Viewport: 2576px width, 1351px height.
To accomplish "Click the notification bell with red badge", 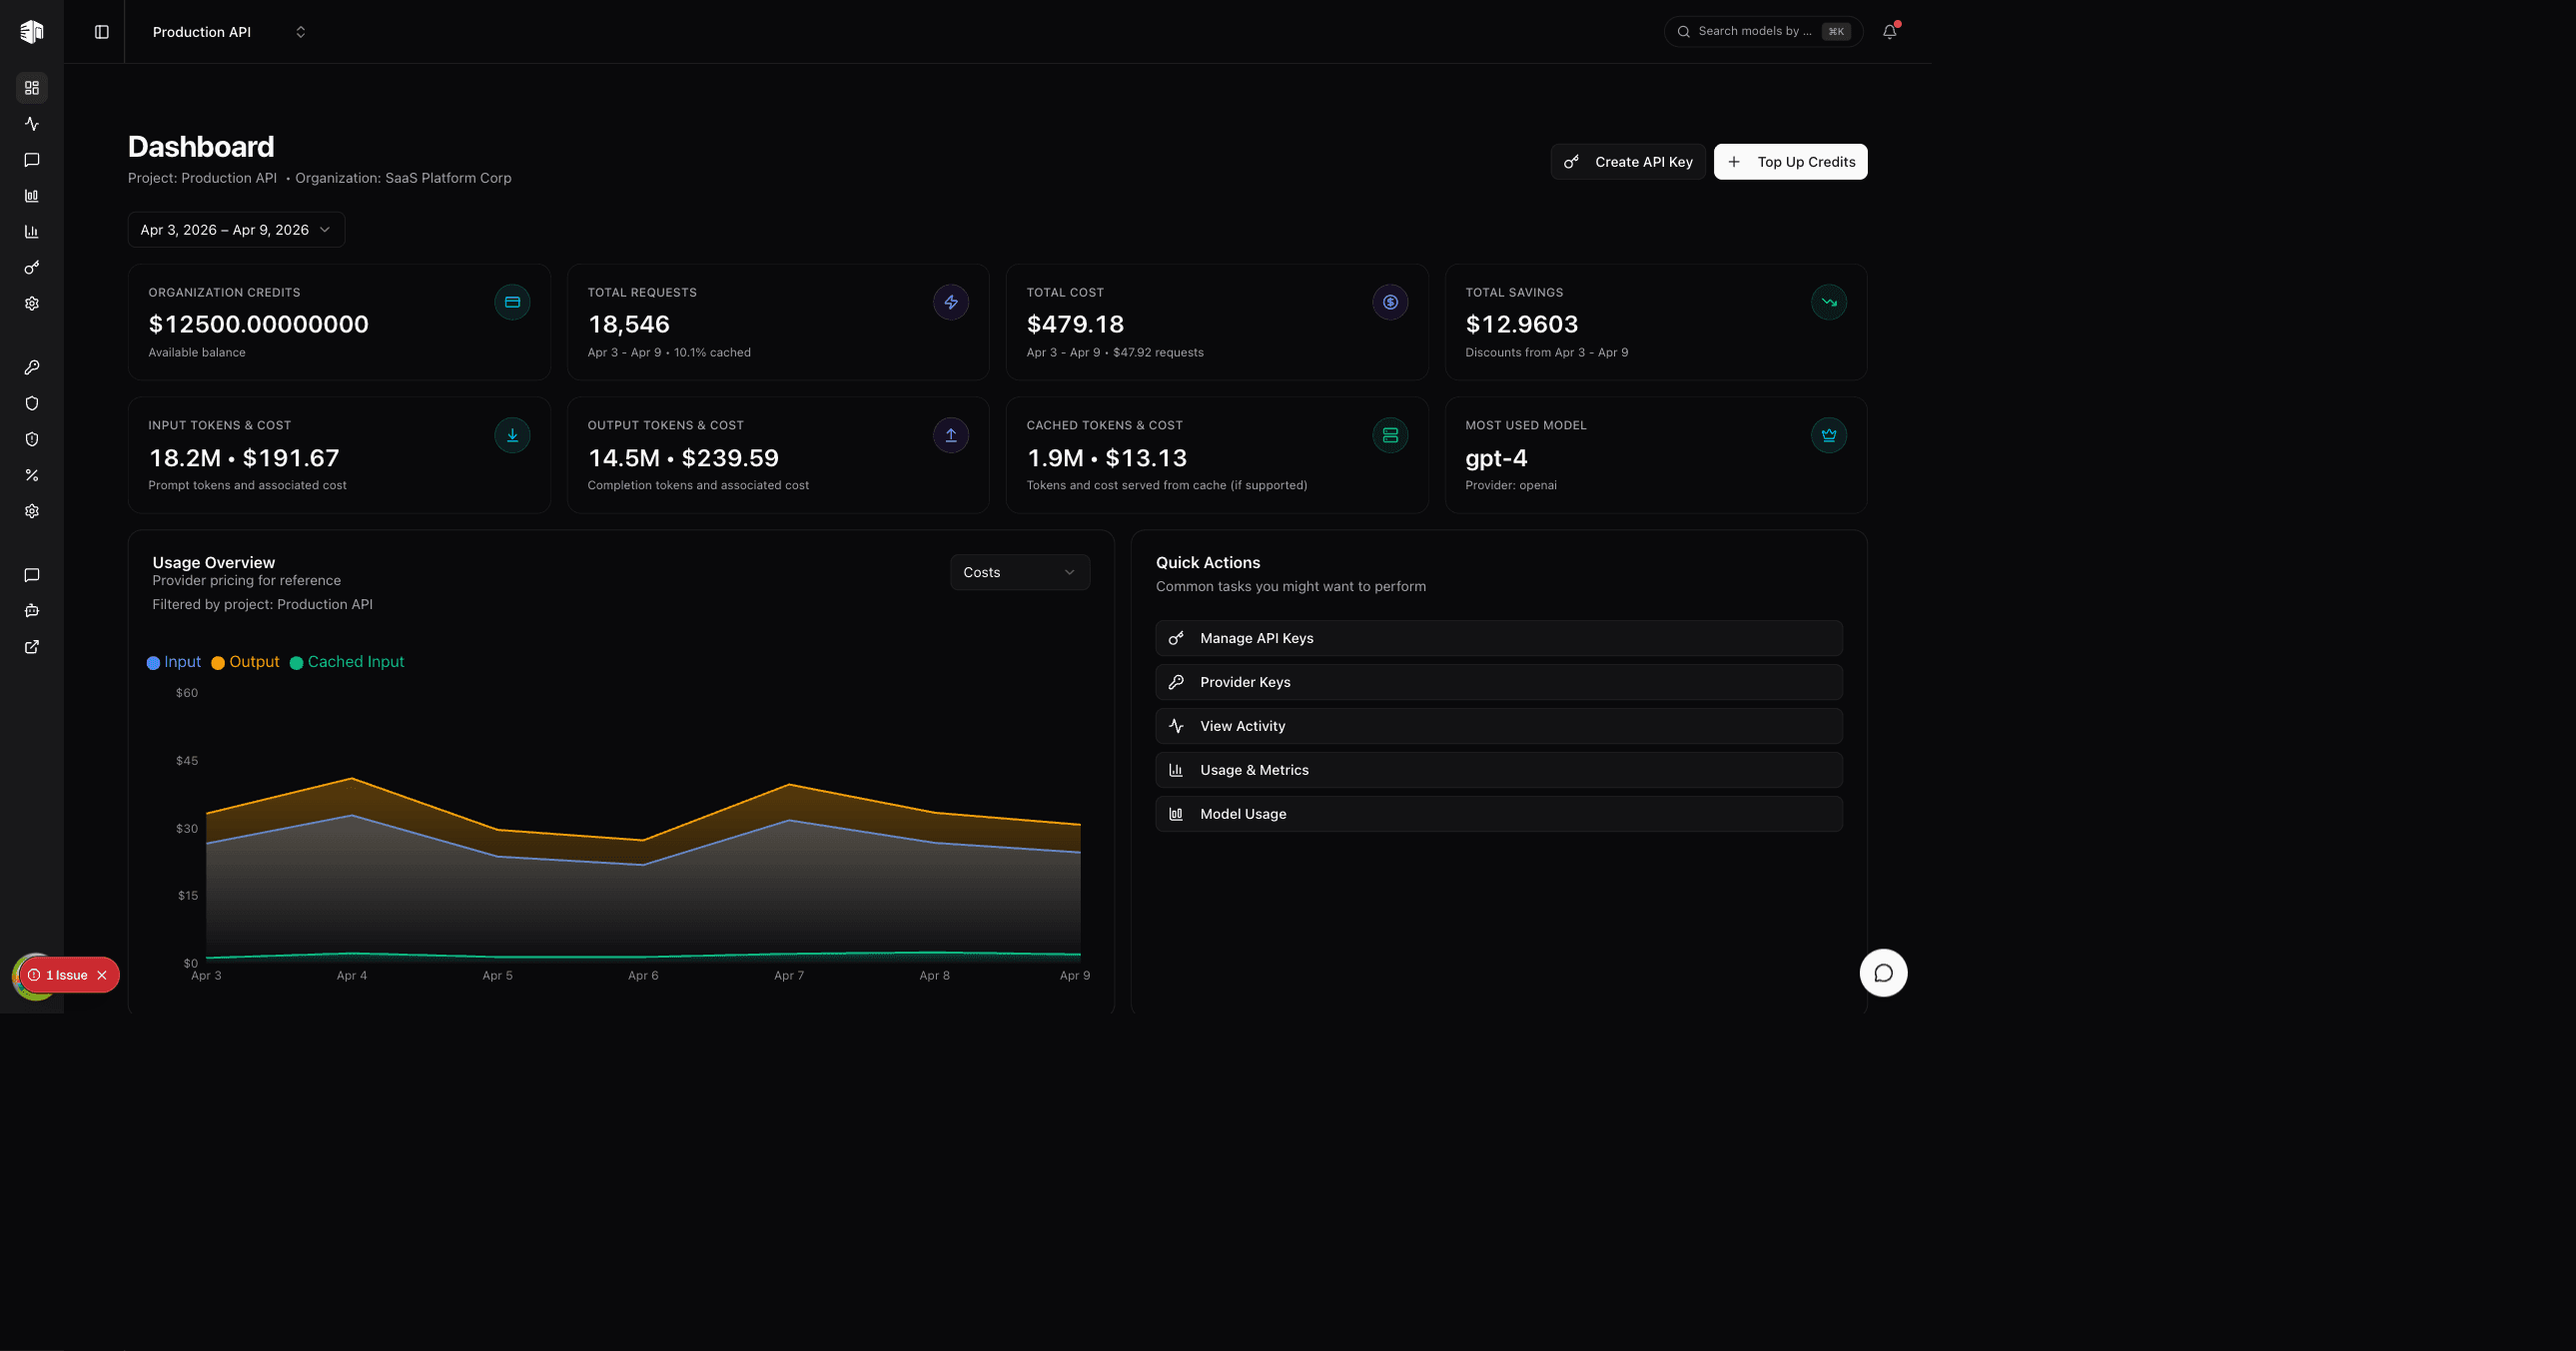I will (1889, 31).
